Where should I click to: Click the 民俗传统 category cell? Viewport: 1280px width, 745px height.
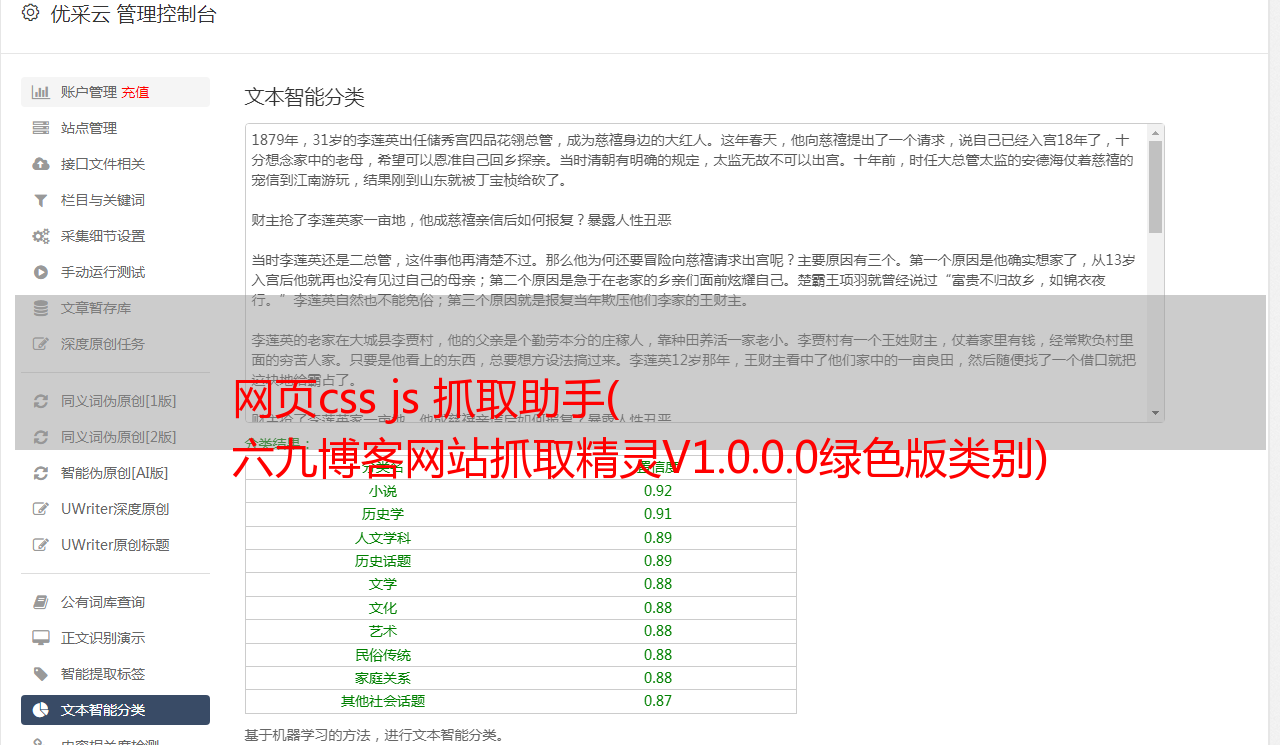pyautogui.click(x=383, y=655)
